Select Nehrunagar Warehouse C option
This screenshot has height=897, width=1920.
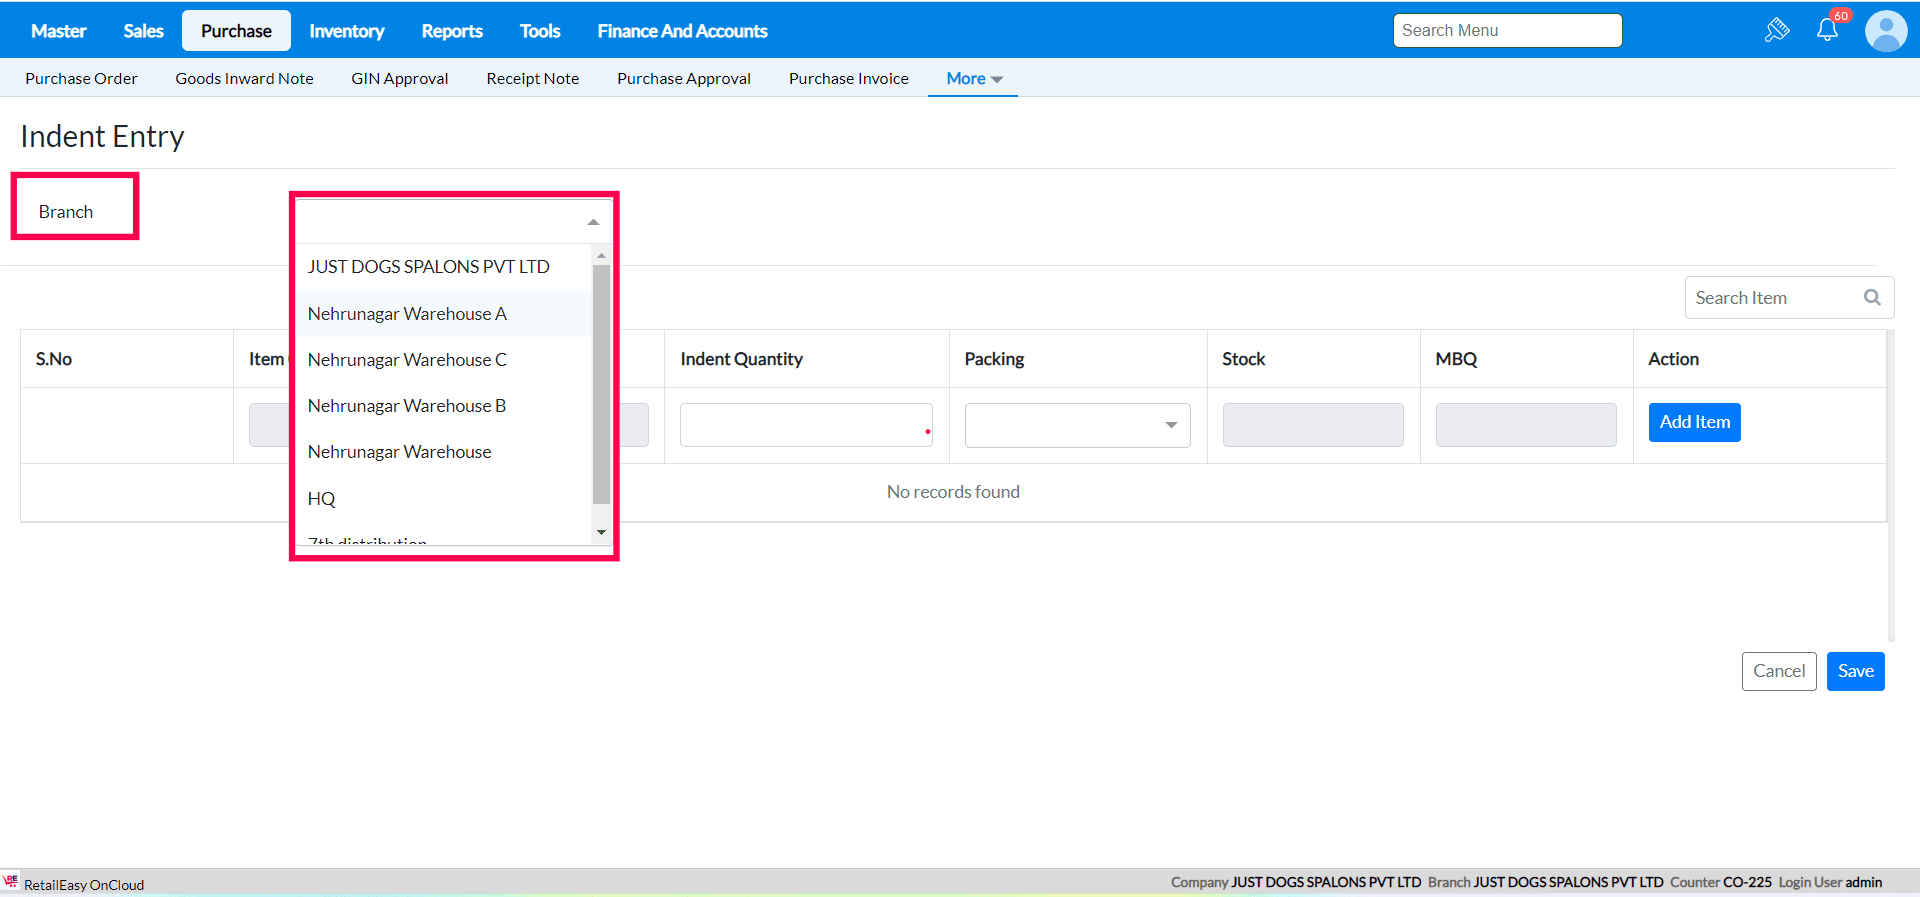[x=444, y=360]
